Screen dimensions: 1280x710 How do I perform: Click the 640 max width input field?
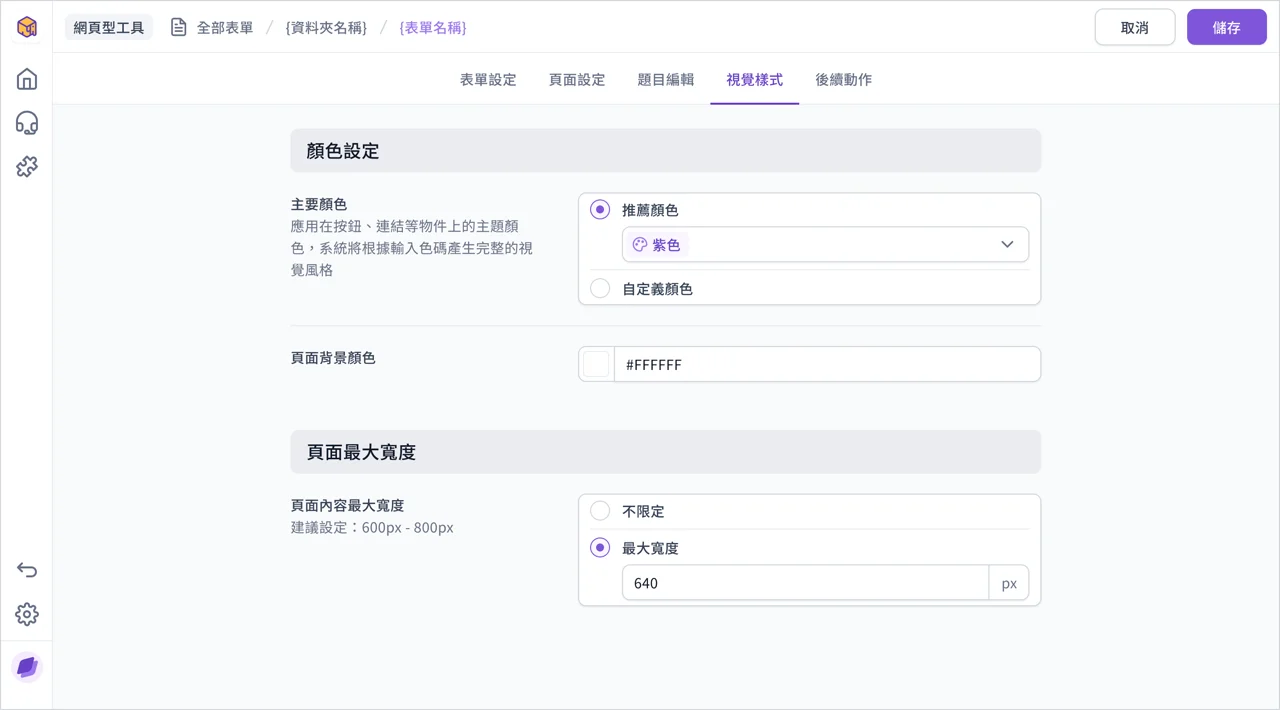tap(805, 583)
